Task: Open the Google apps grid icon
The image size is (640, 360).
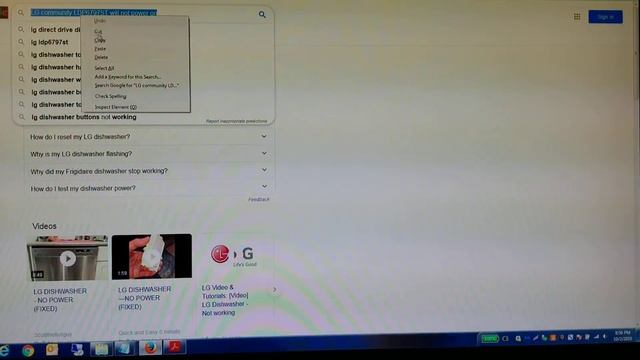Action: pos(577,17)
